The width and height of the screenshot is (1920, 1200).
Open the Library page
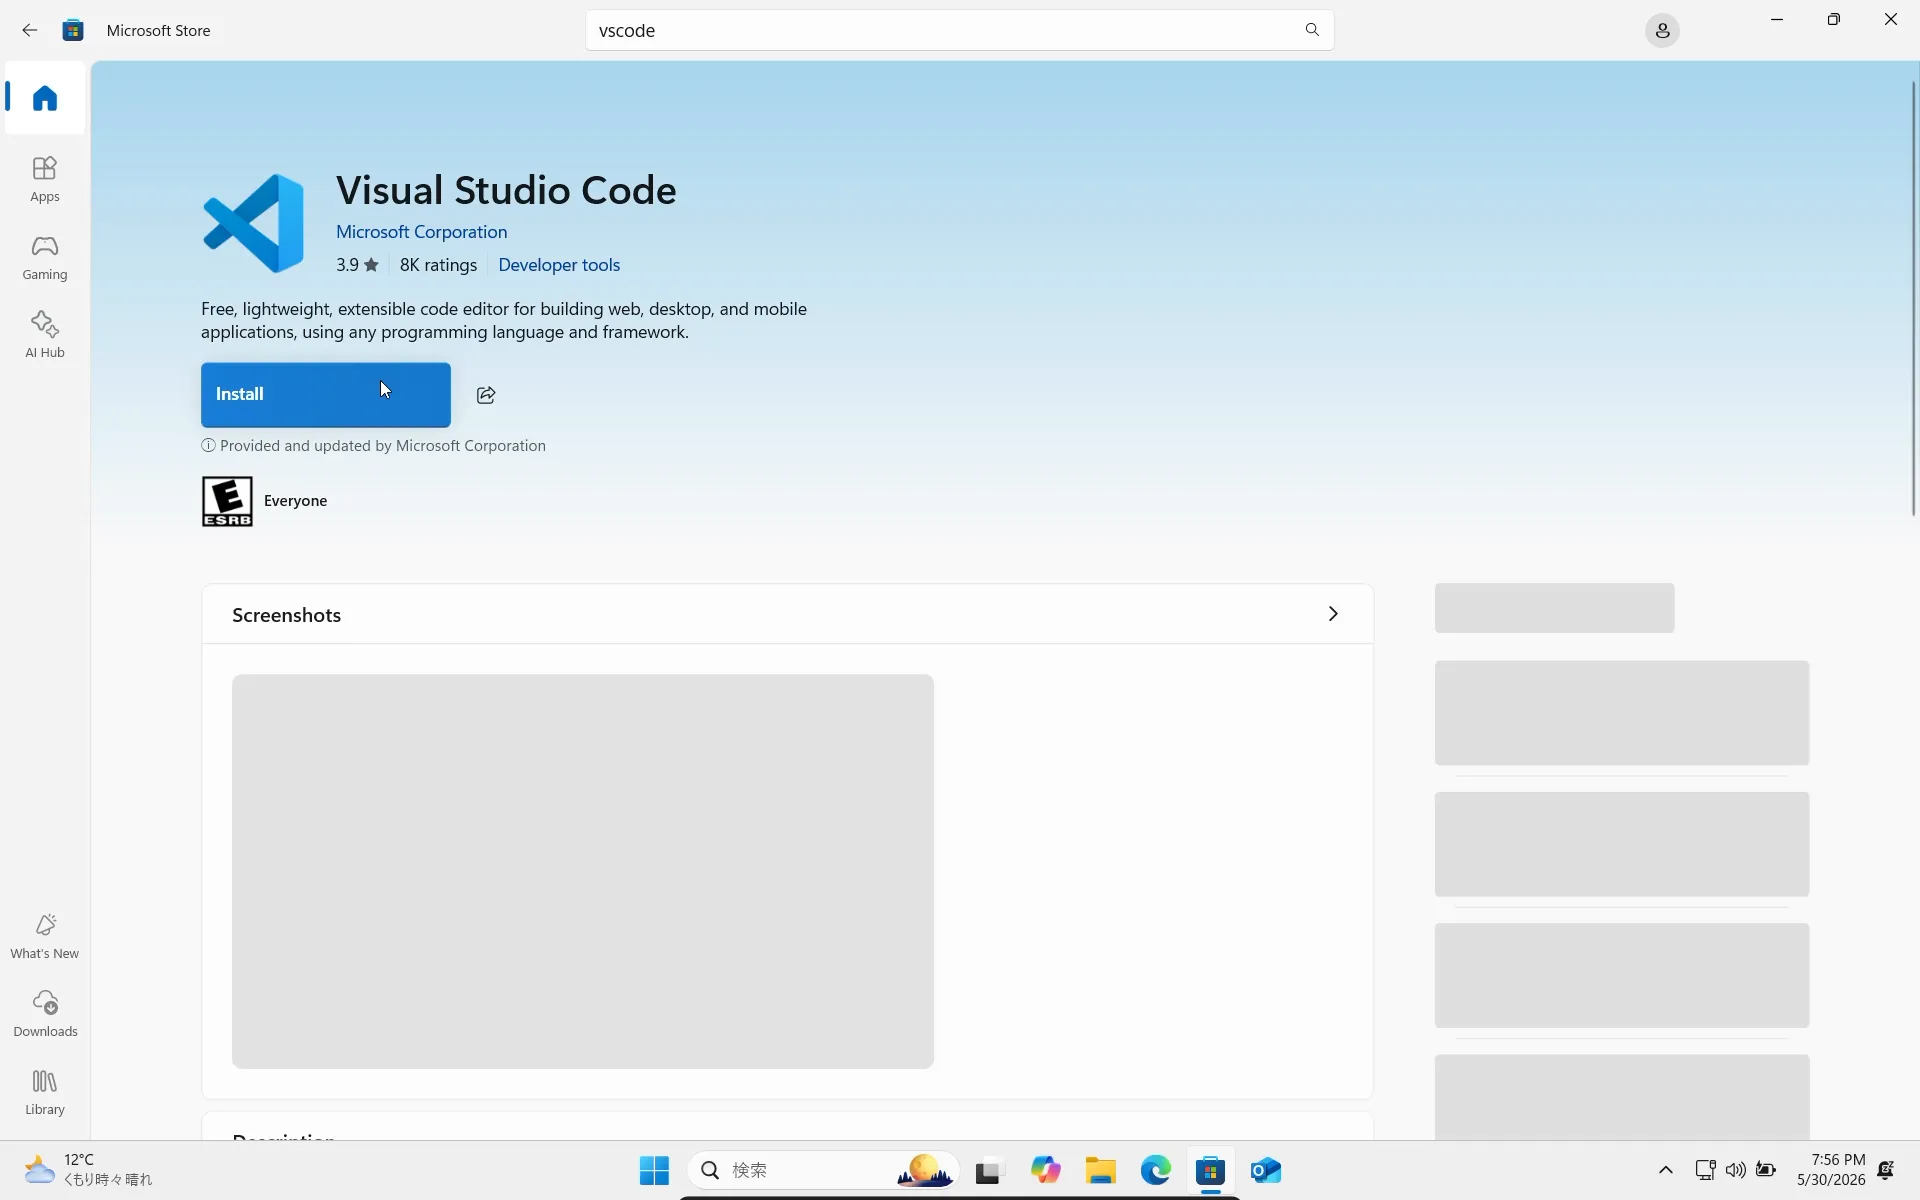click(x=45, y=1093)
